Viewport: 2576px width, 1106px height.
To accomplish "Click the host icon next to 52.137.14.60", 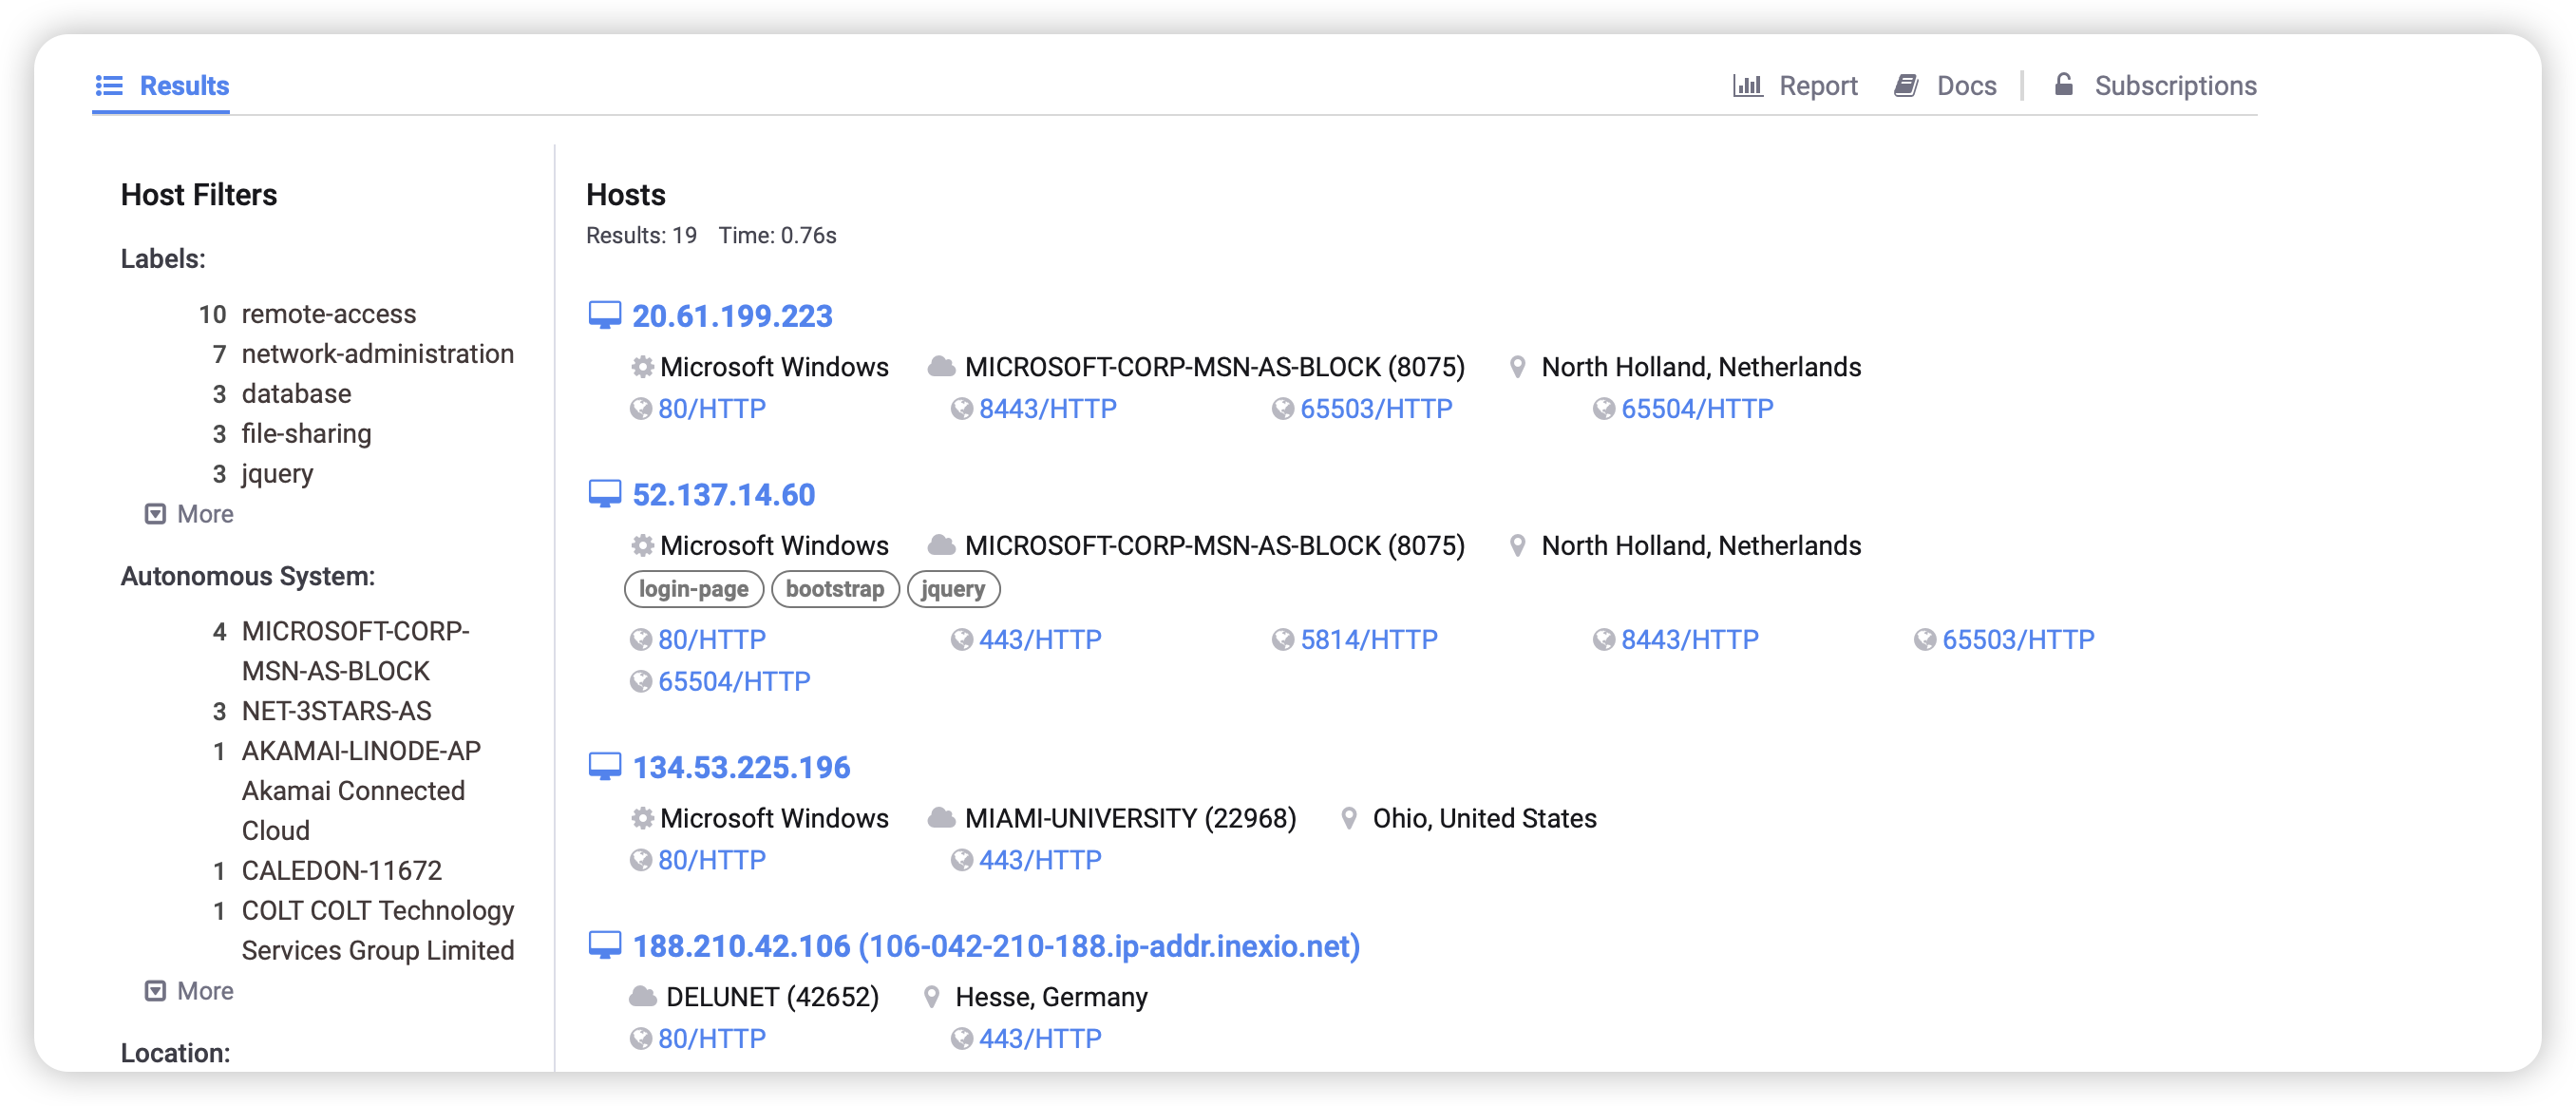I will pos(604,495).
